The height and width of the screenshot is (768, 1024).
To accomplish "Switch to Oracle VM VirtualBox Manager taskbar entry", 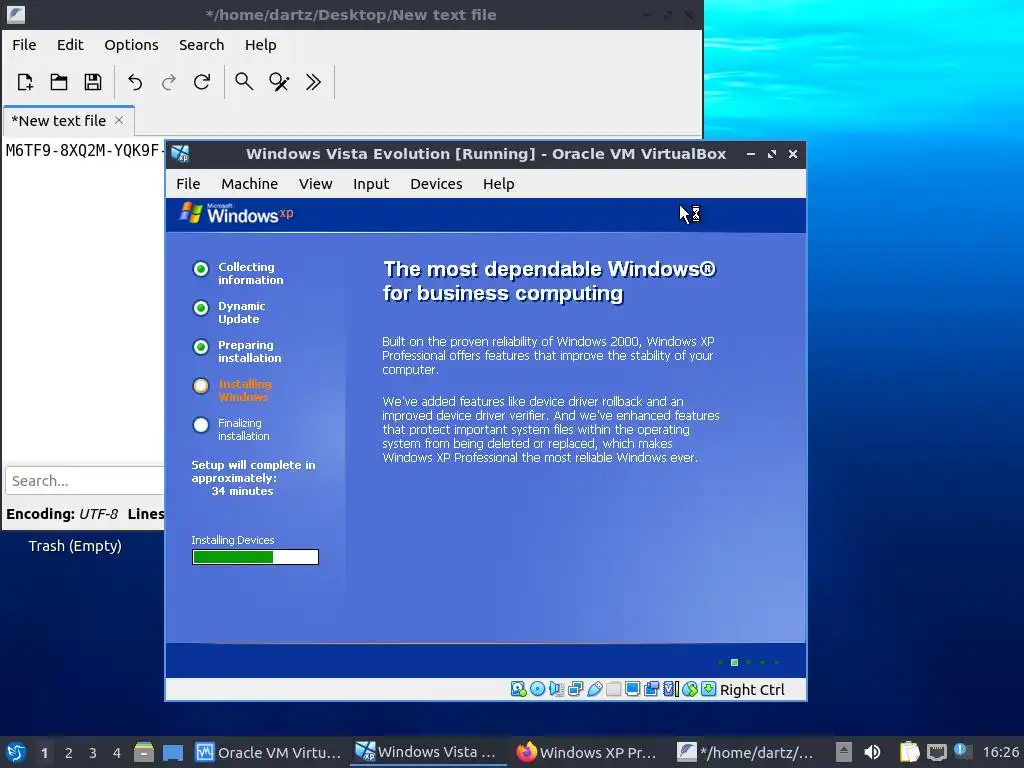I will point(268,752).
